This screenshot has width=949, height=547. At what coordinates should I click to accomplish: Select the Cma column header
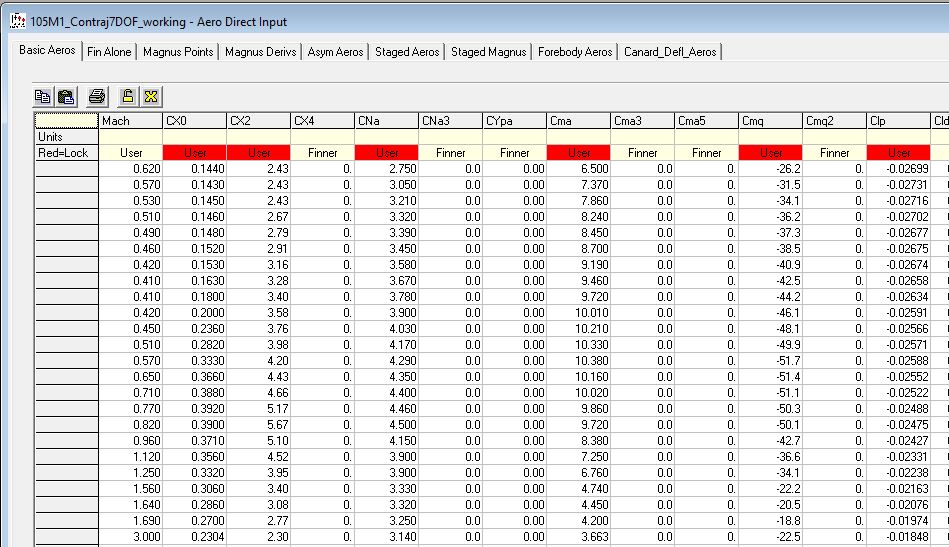click(579, 121)
